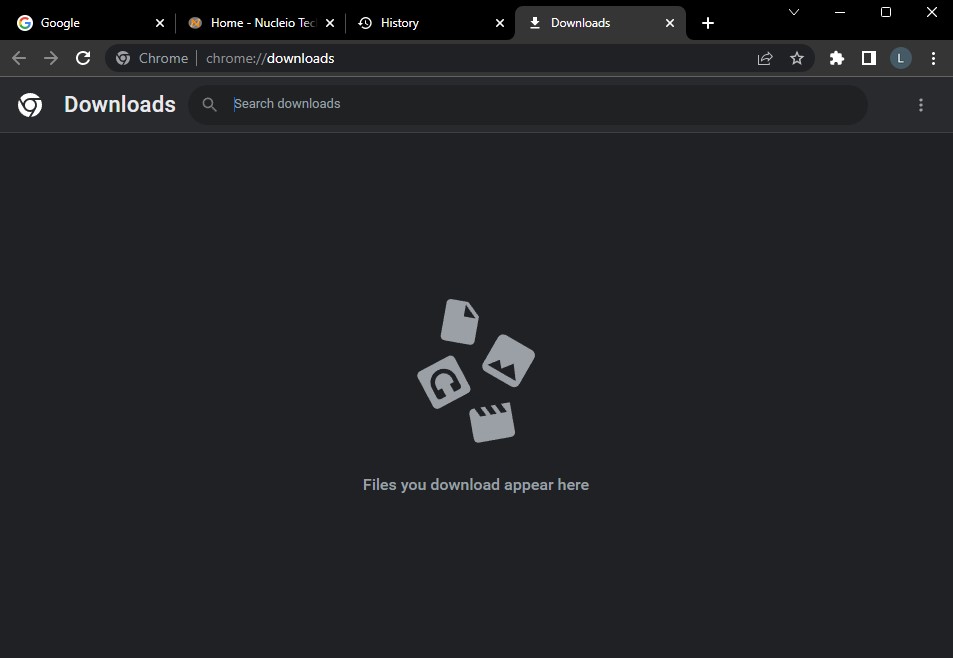Viewport: 953px width, 658px height.
Task: Switch to Home - Nucleio tab
Action: pos(263,23)
